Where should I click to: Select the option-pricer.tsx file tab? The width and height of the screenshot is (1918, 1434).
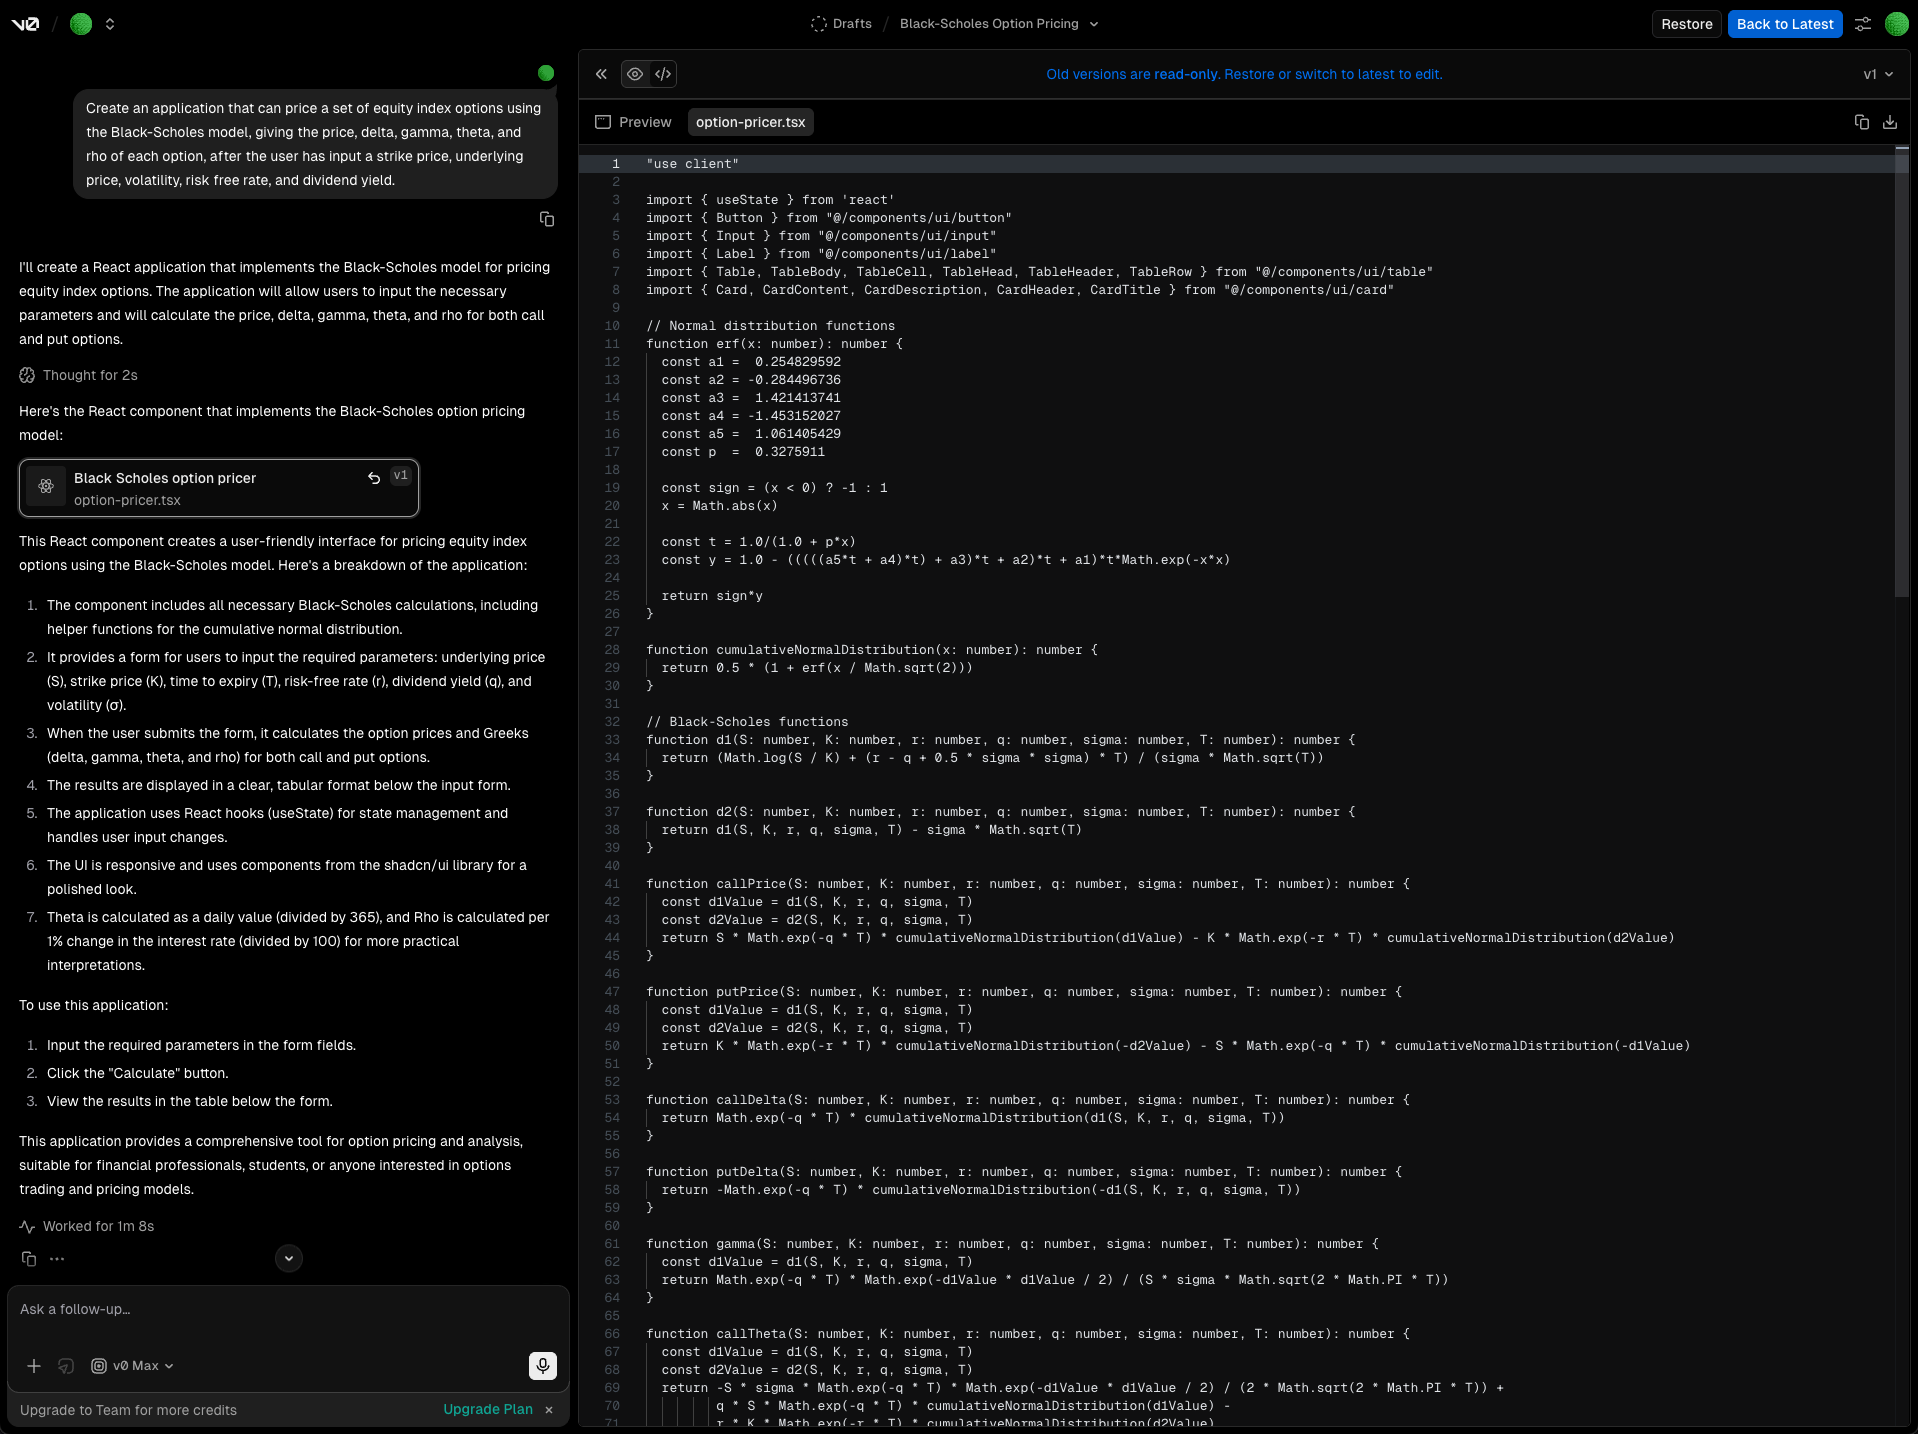coord(750,122)
